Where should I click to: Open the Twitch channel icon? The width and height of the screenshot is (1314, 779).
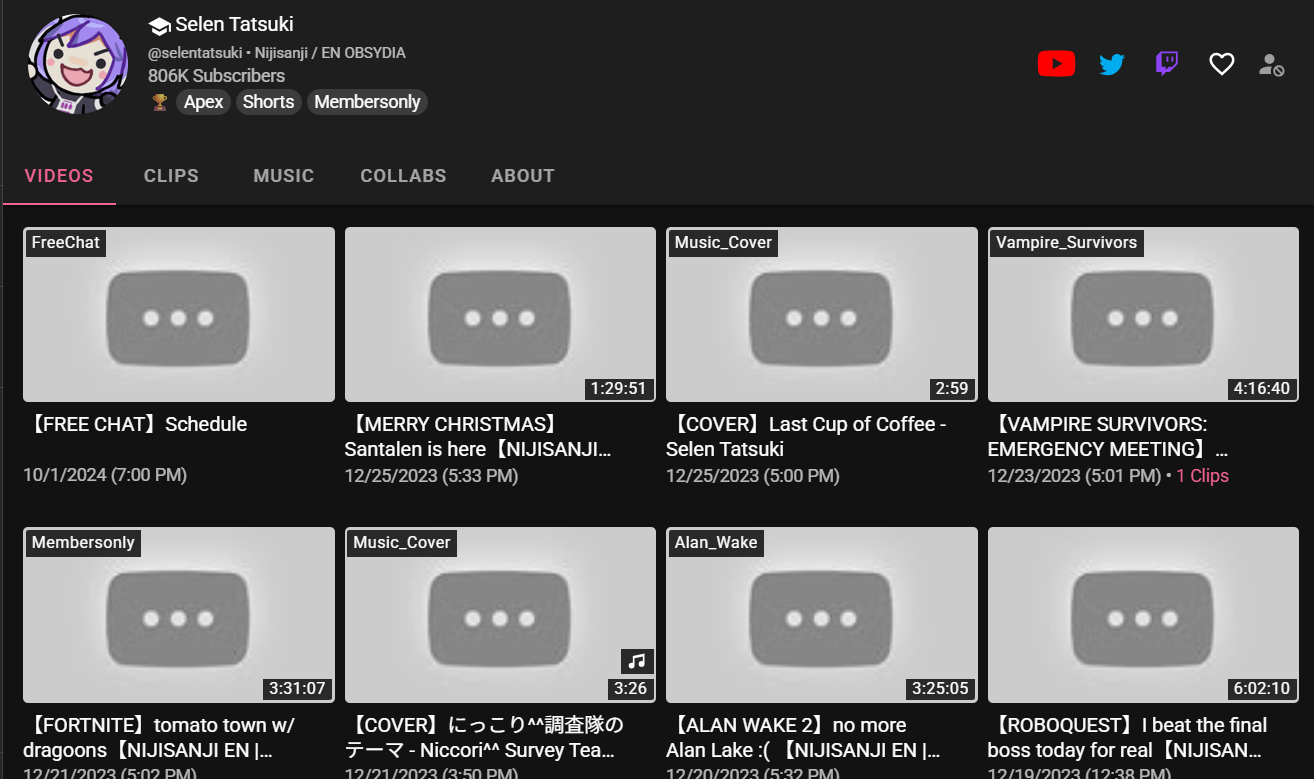tap(1167, 64)
